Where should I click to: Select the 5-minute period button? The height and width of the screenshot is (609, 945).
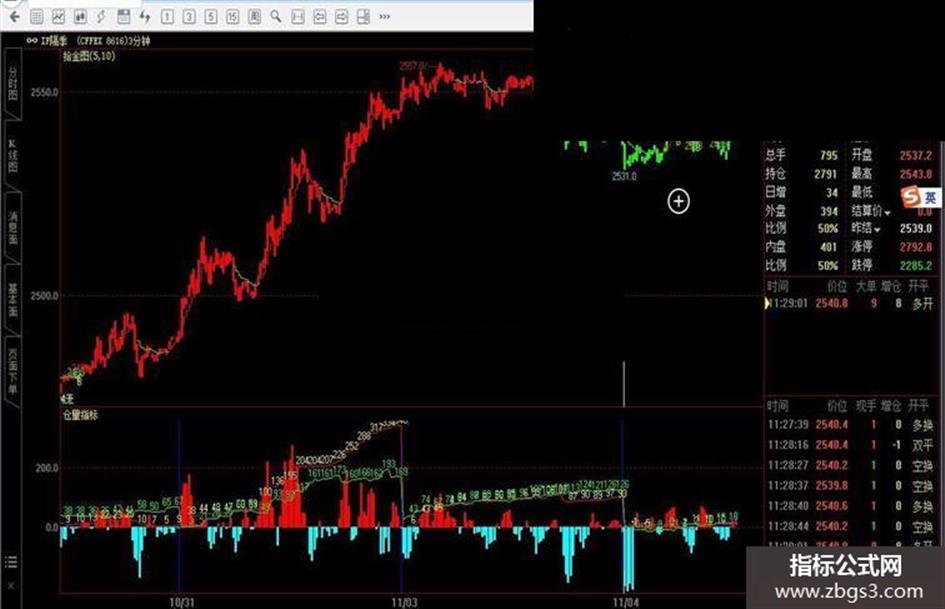211,17
